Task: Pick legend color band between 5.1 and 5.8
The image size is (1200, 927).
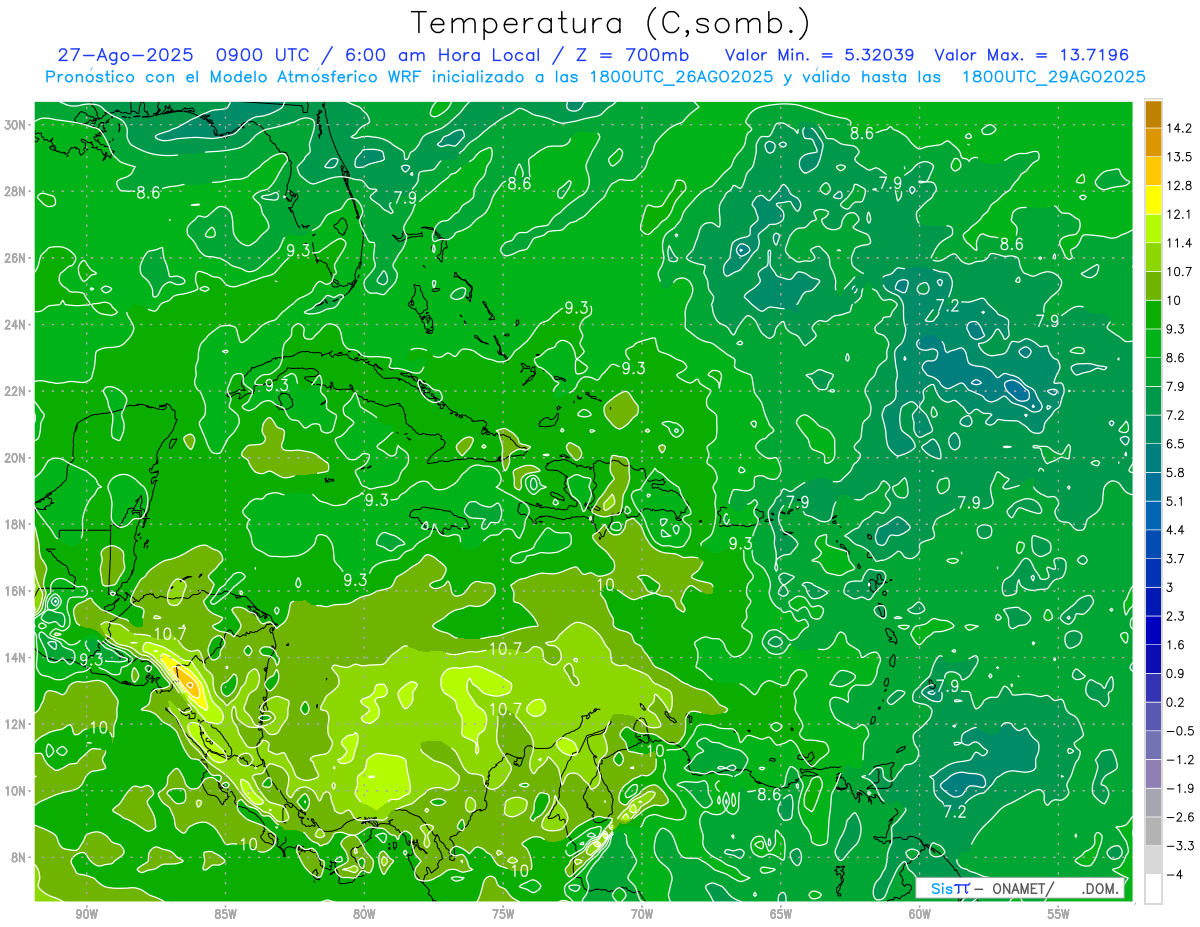Action: (1153, 486)
